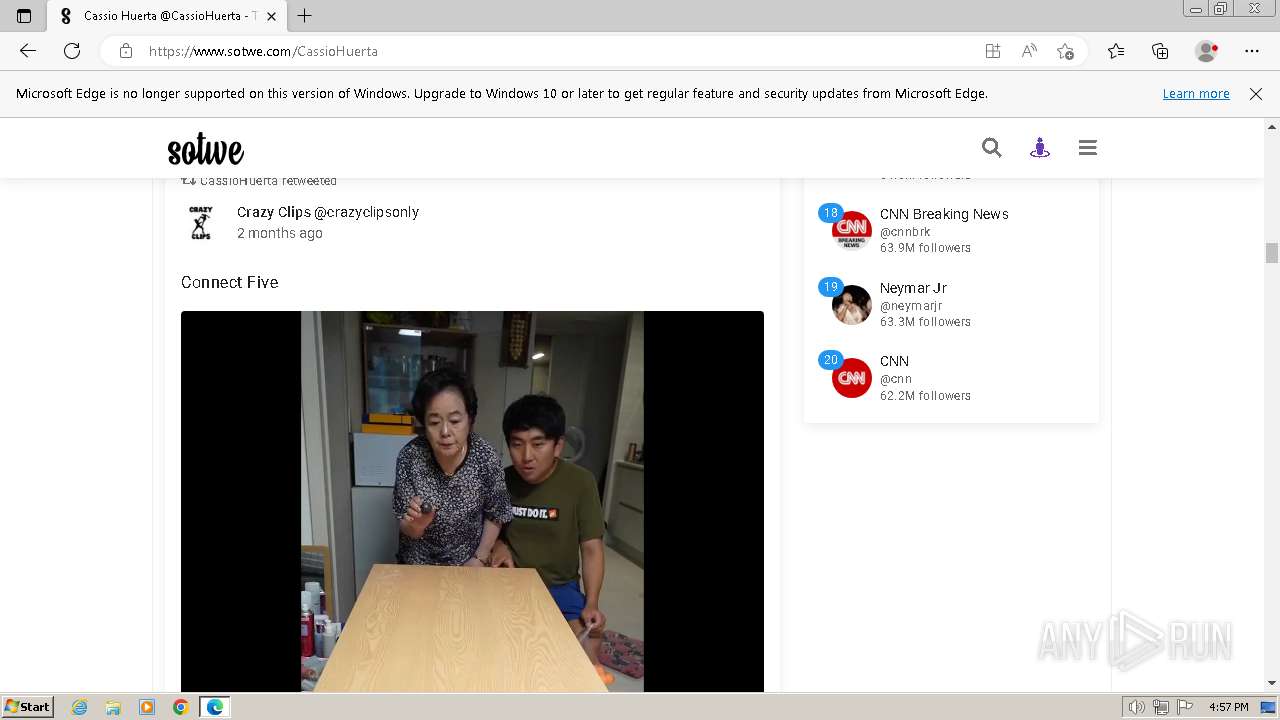The height and width of the screenshot is (720, 1280).
Task: Click the '2 months ago' timestamp
Action: click(x=280, y=233)
